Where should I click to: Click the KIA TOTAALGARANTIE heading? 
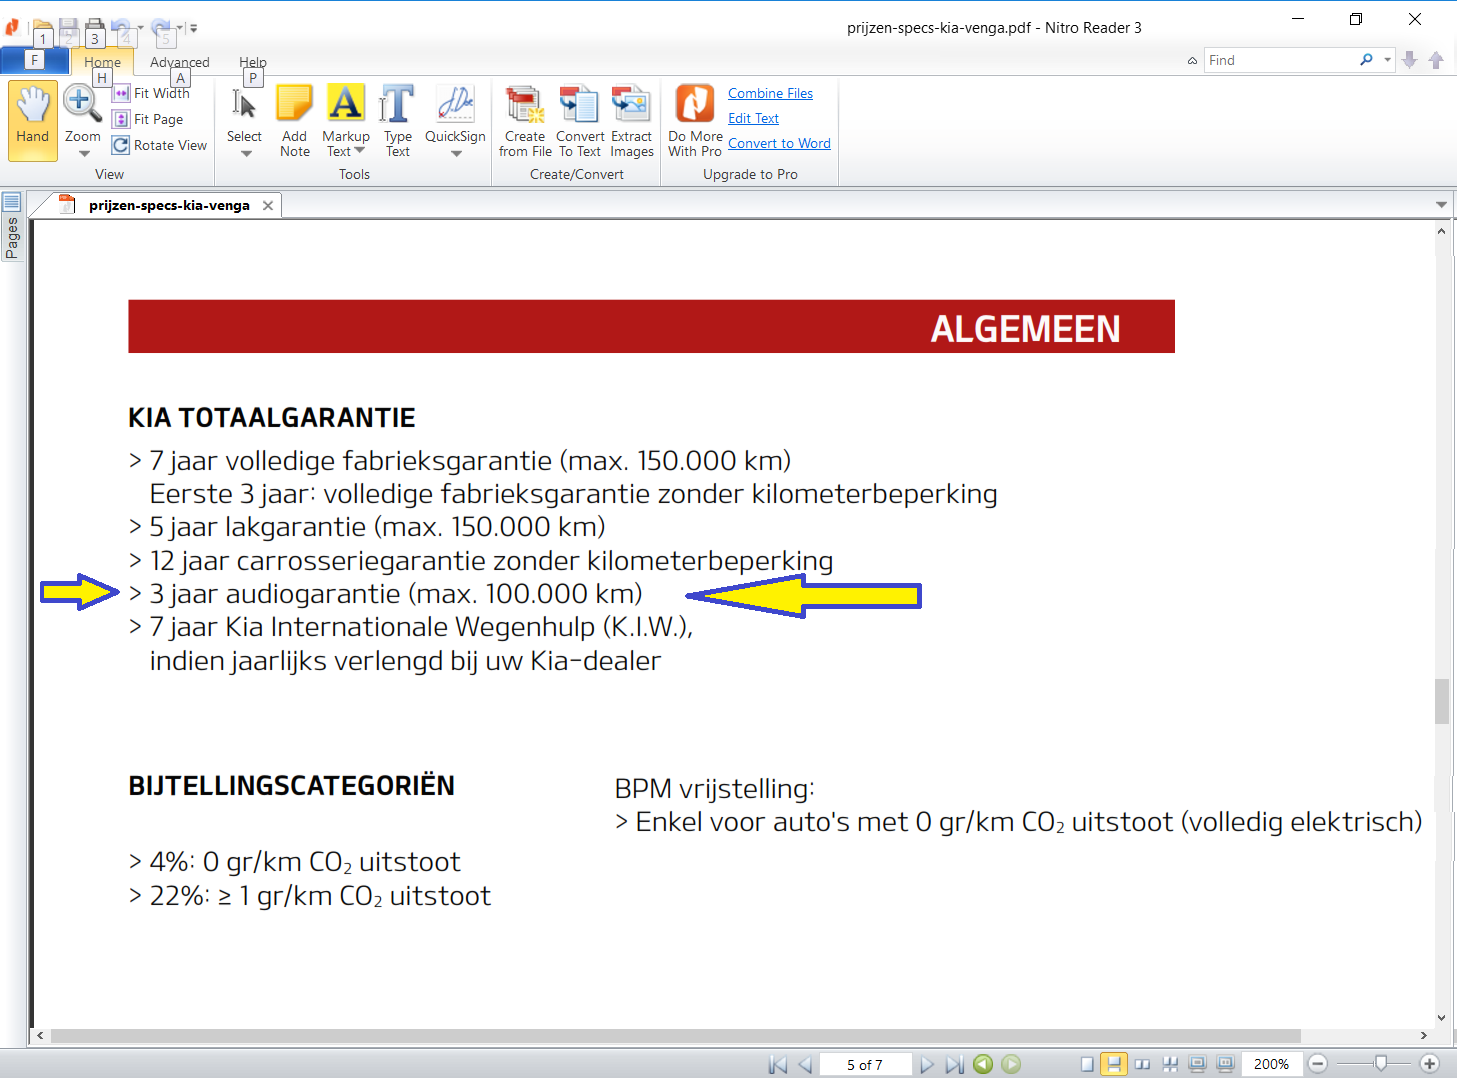[272, 418]
